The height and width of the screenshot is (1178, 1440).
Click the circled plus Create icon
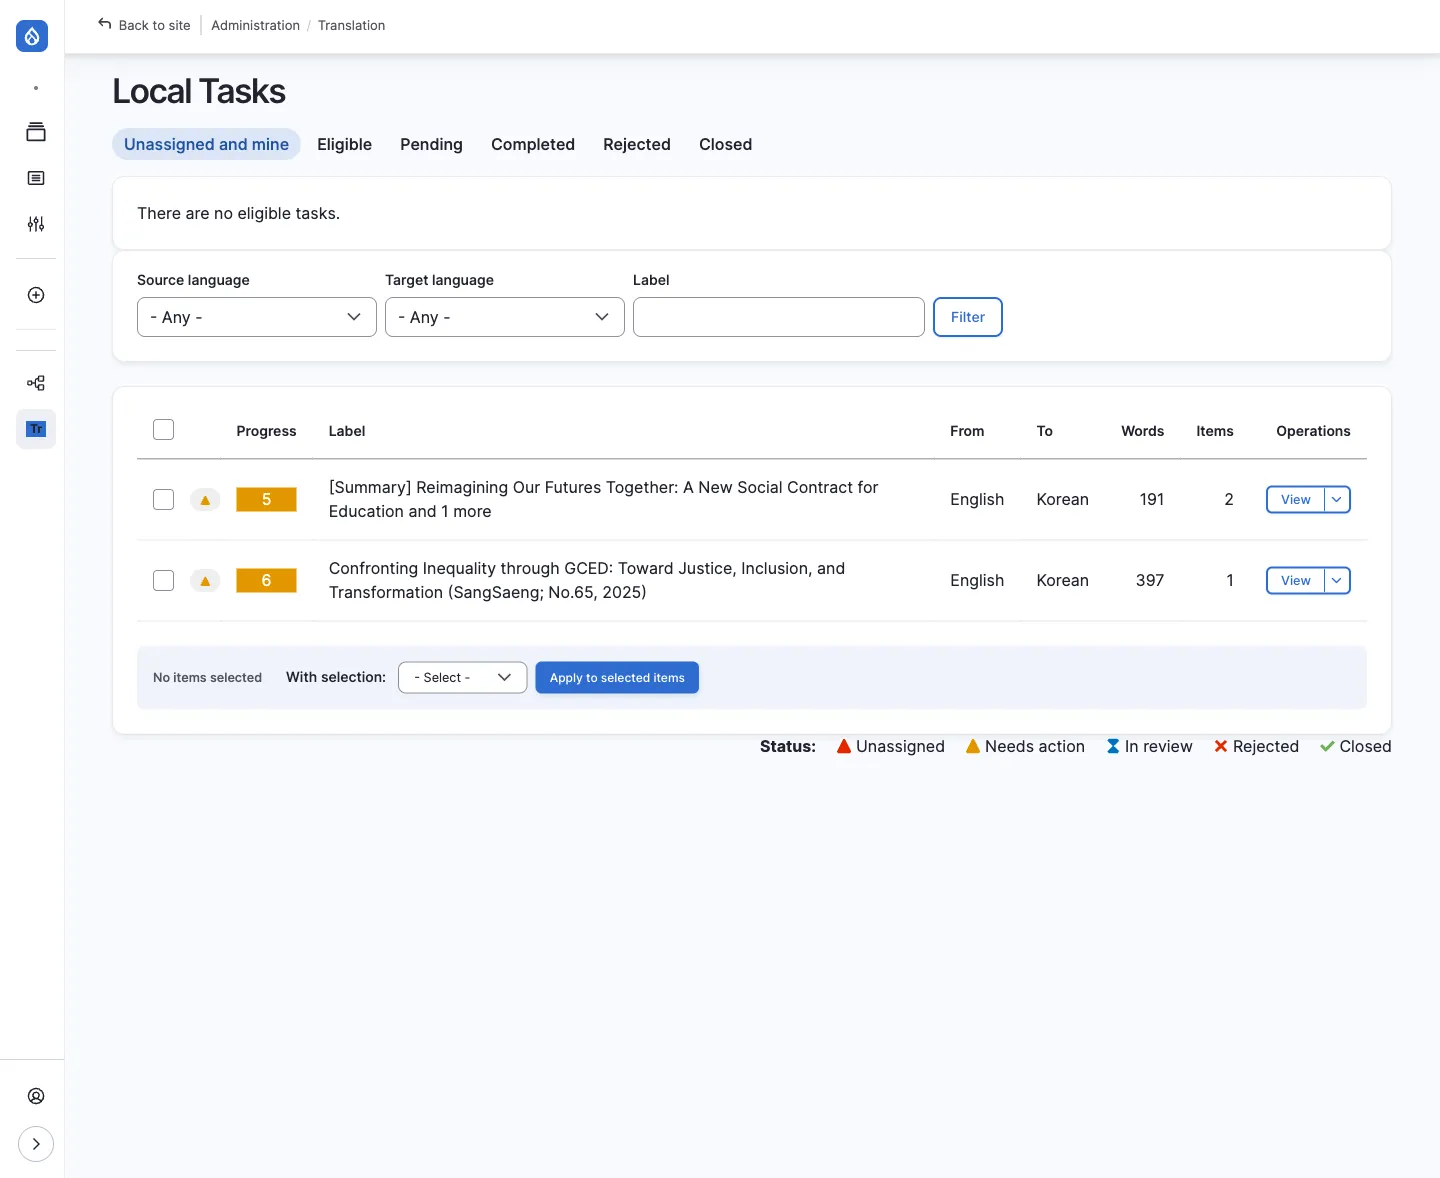pos(36,295)
